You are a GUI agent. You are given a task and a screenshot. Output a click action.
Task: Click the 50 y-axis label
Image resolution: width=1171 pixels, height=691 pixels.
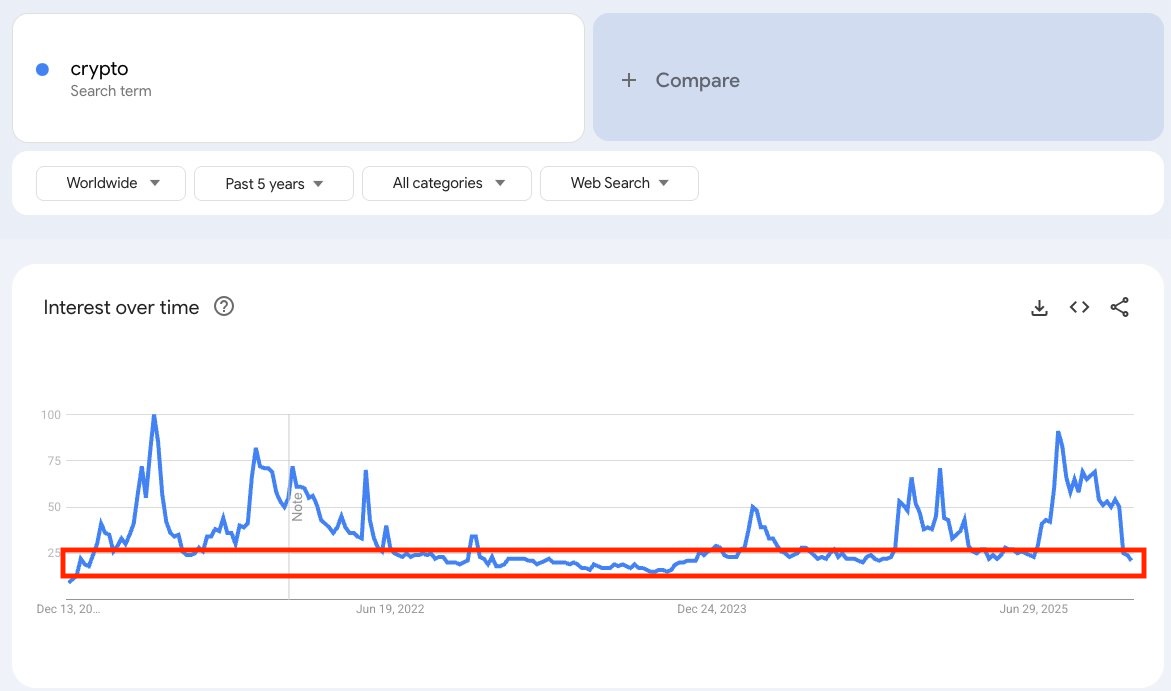(54, 507)
